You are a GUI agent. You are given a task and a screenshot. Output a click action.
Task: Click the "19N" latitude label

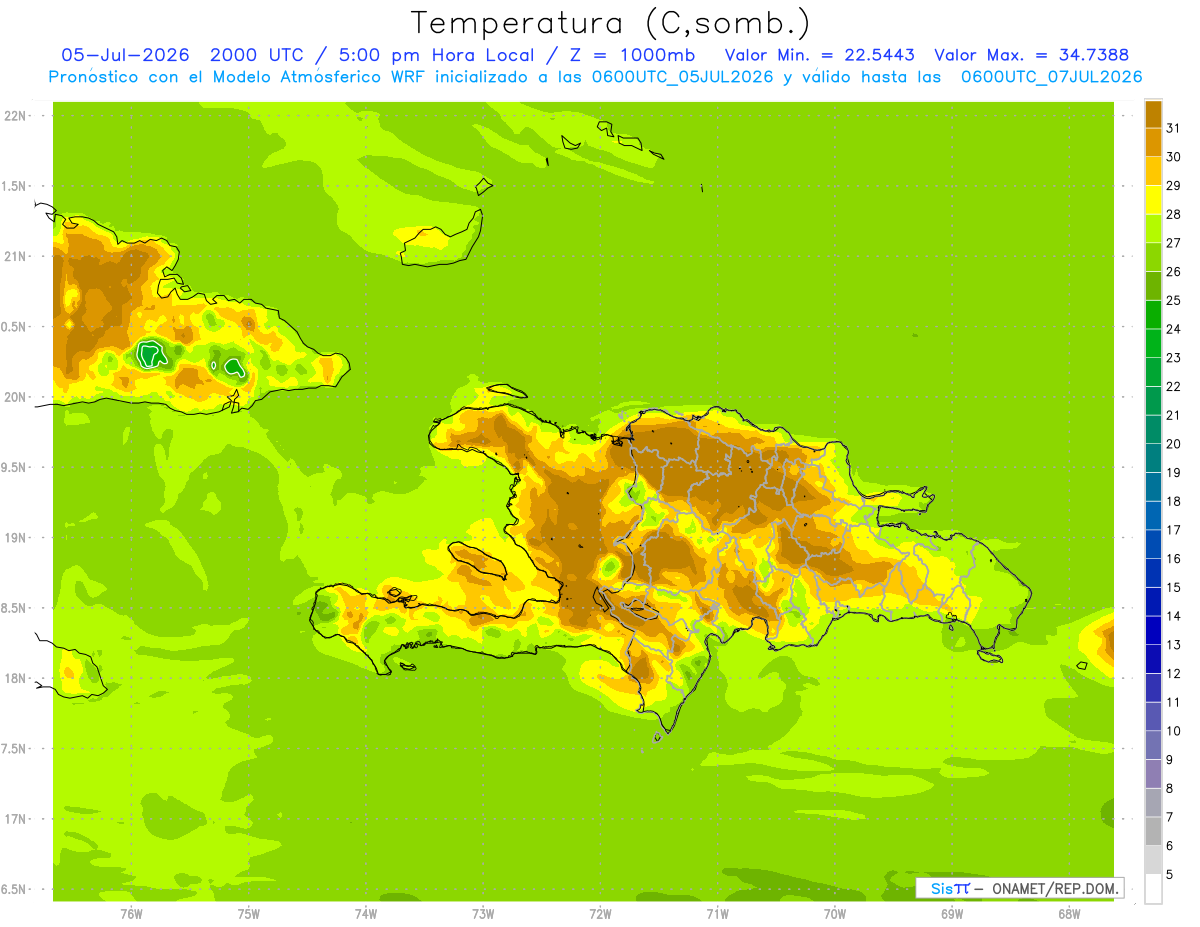pyautogui.click(x=14, y=537)
